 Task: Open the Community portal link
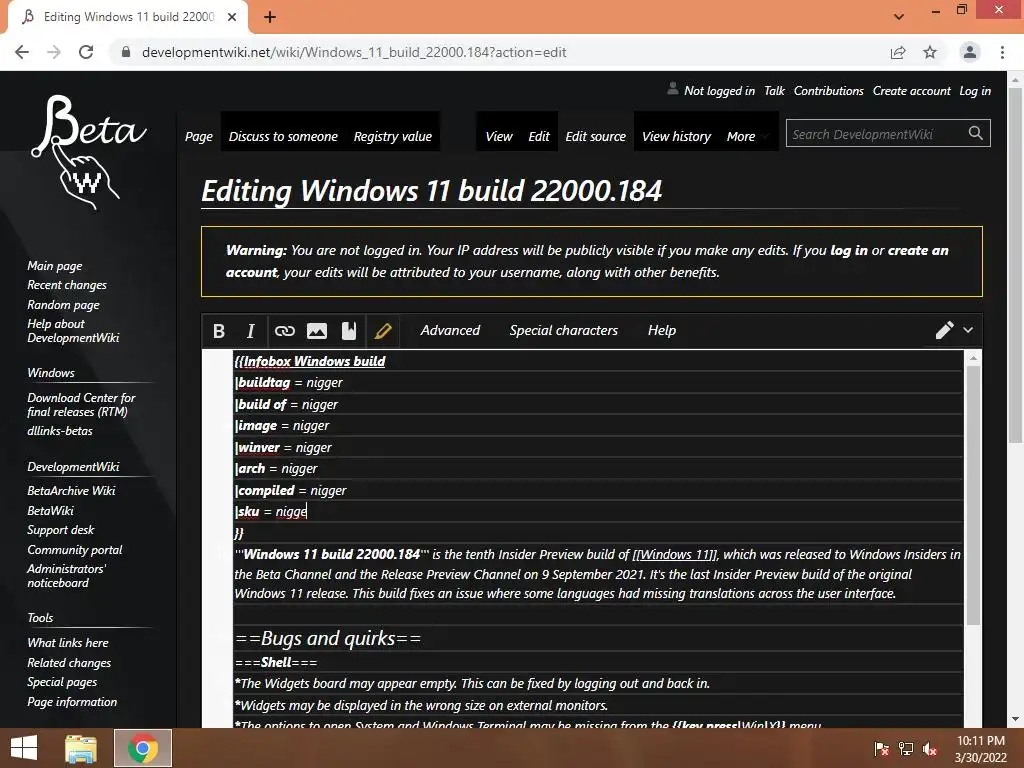(74, 550)
